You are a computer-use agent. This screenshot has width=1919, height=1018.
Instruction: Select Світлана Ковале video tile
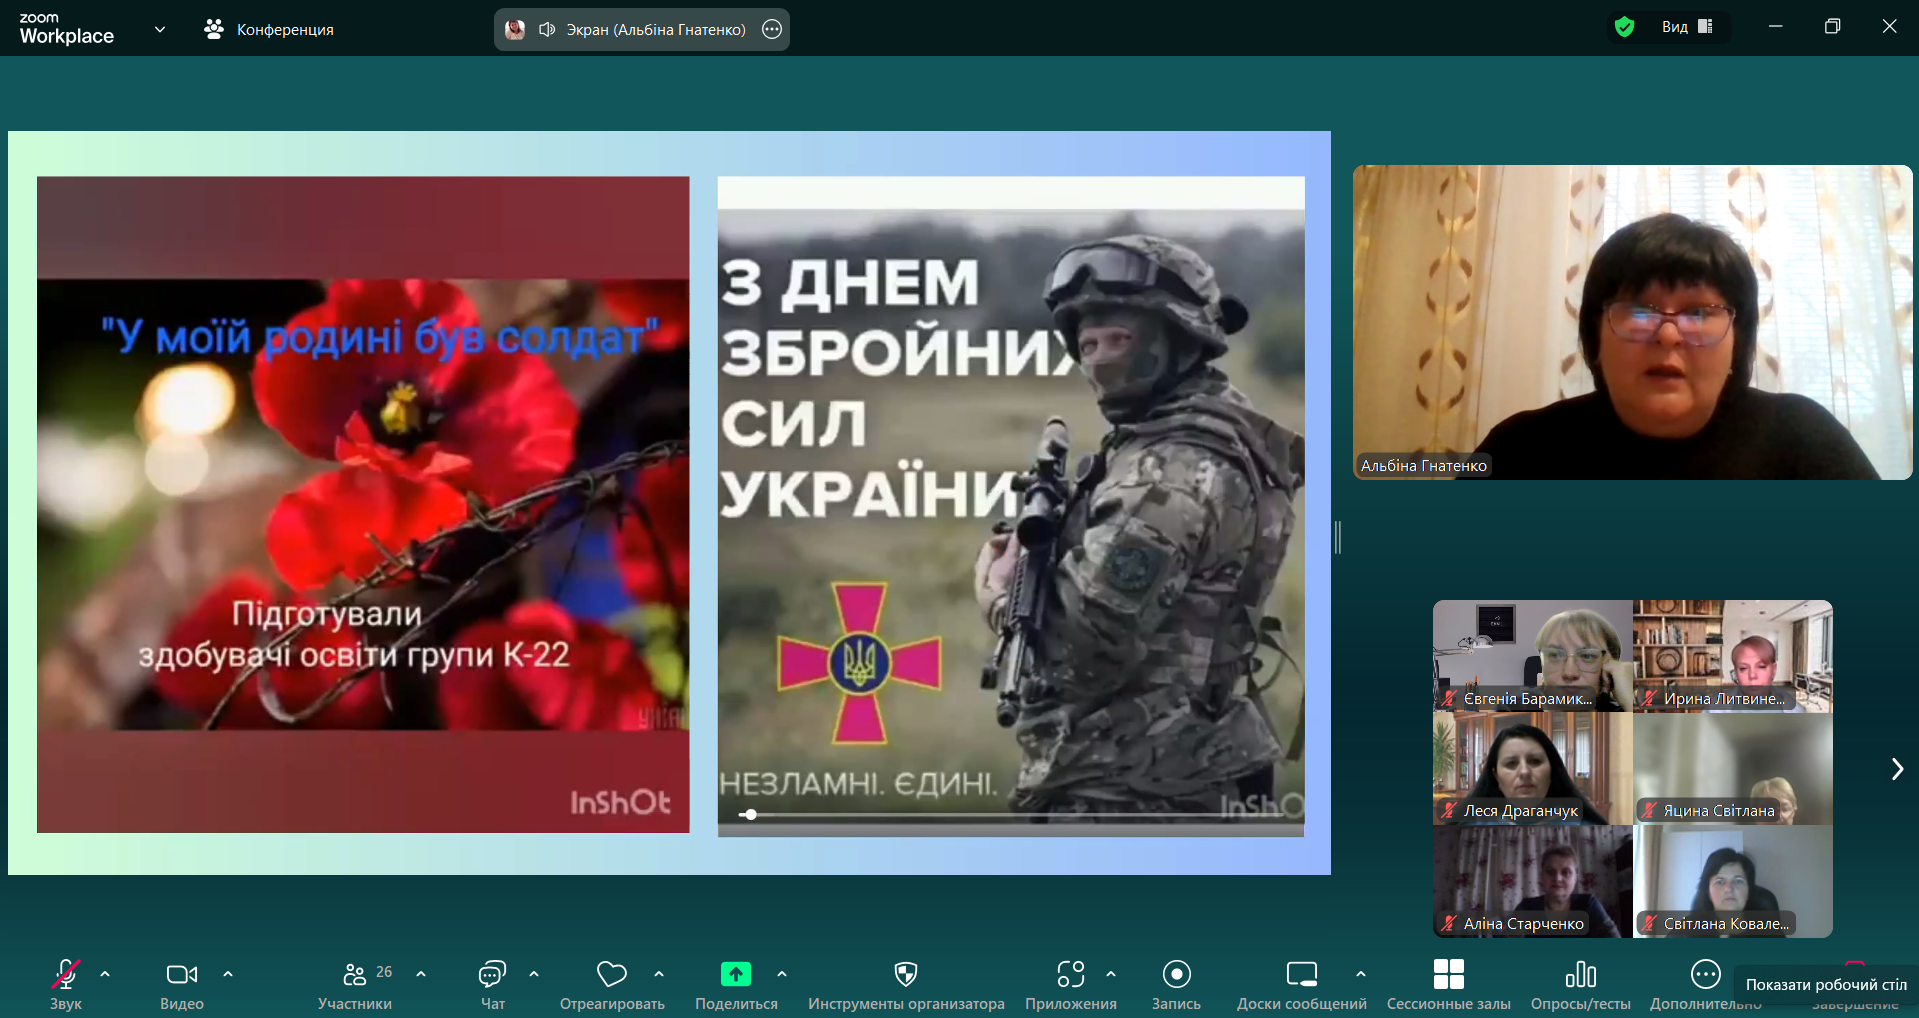pos(1733,881)
